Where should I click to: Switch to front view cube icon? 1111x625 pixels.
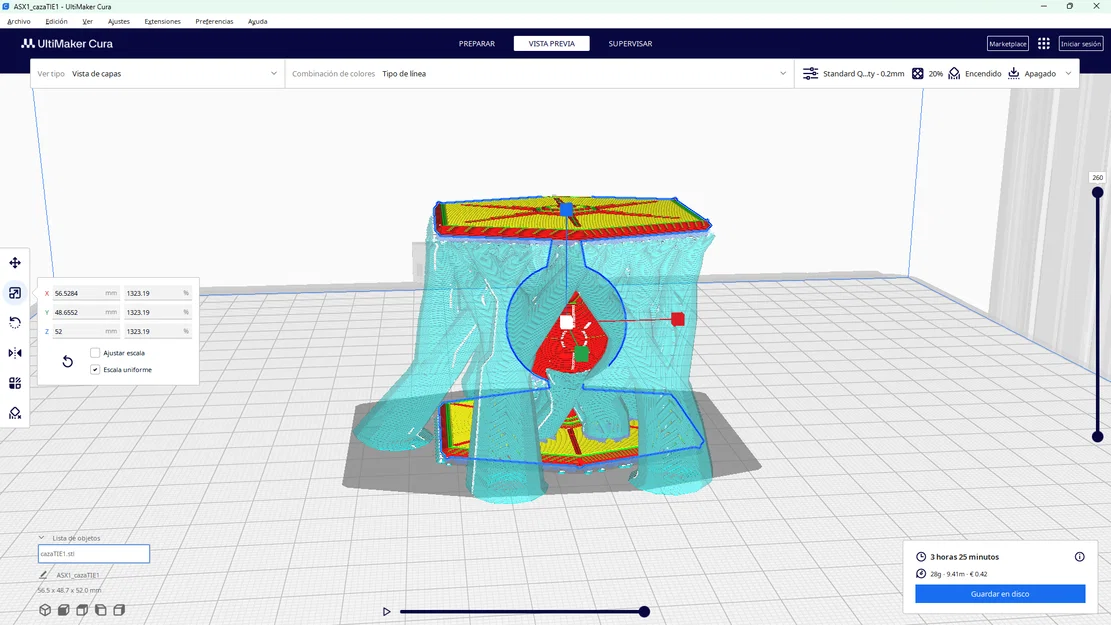pos(63,609)
